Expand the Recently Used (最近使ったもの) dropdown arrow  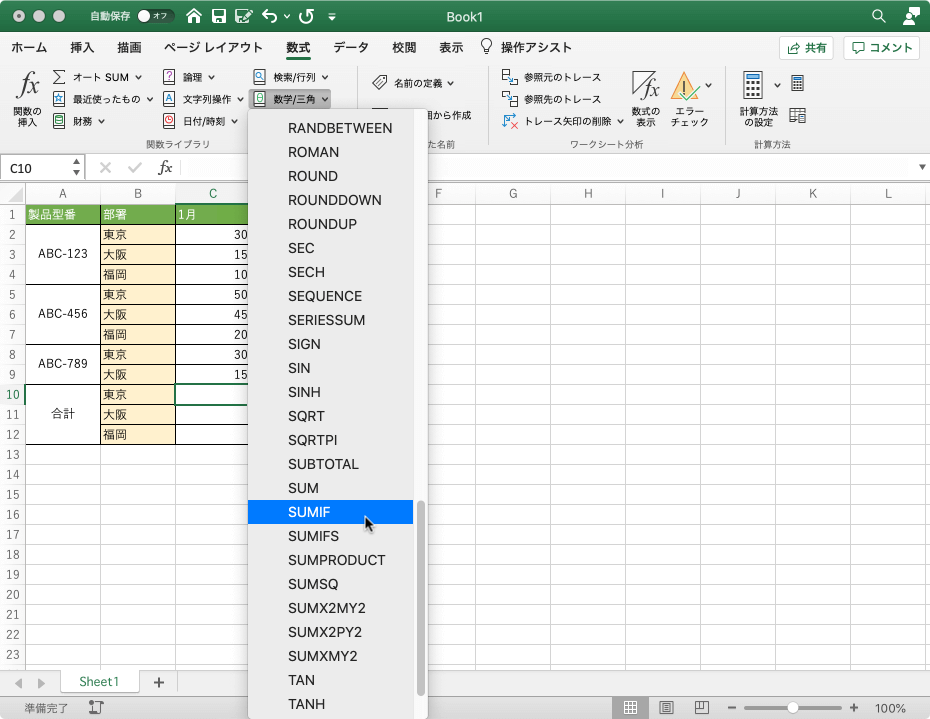[149, 99]
